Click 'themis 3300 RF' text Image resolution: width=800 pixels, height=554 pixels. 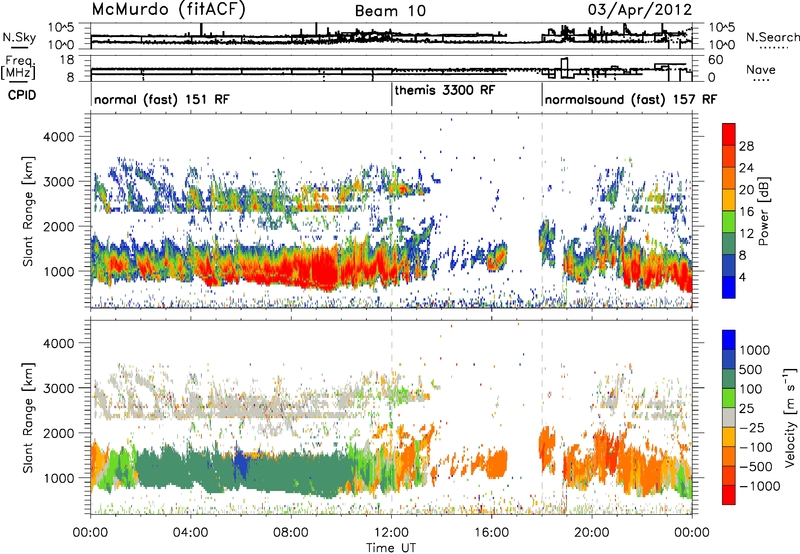tap(445, 90)
